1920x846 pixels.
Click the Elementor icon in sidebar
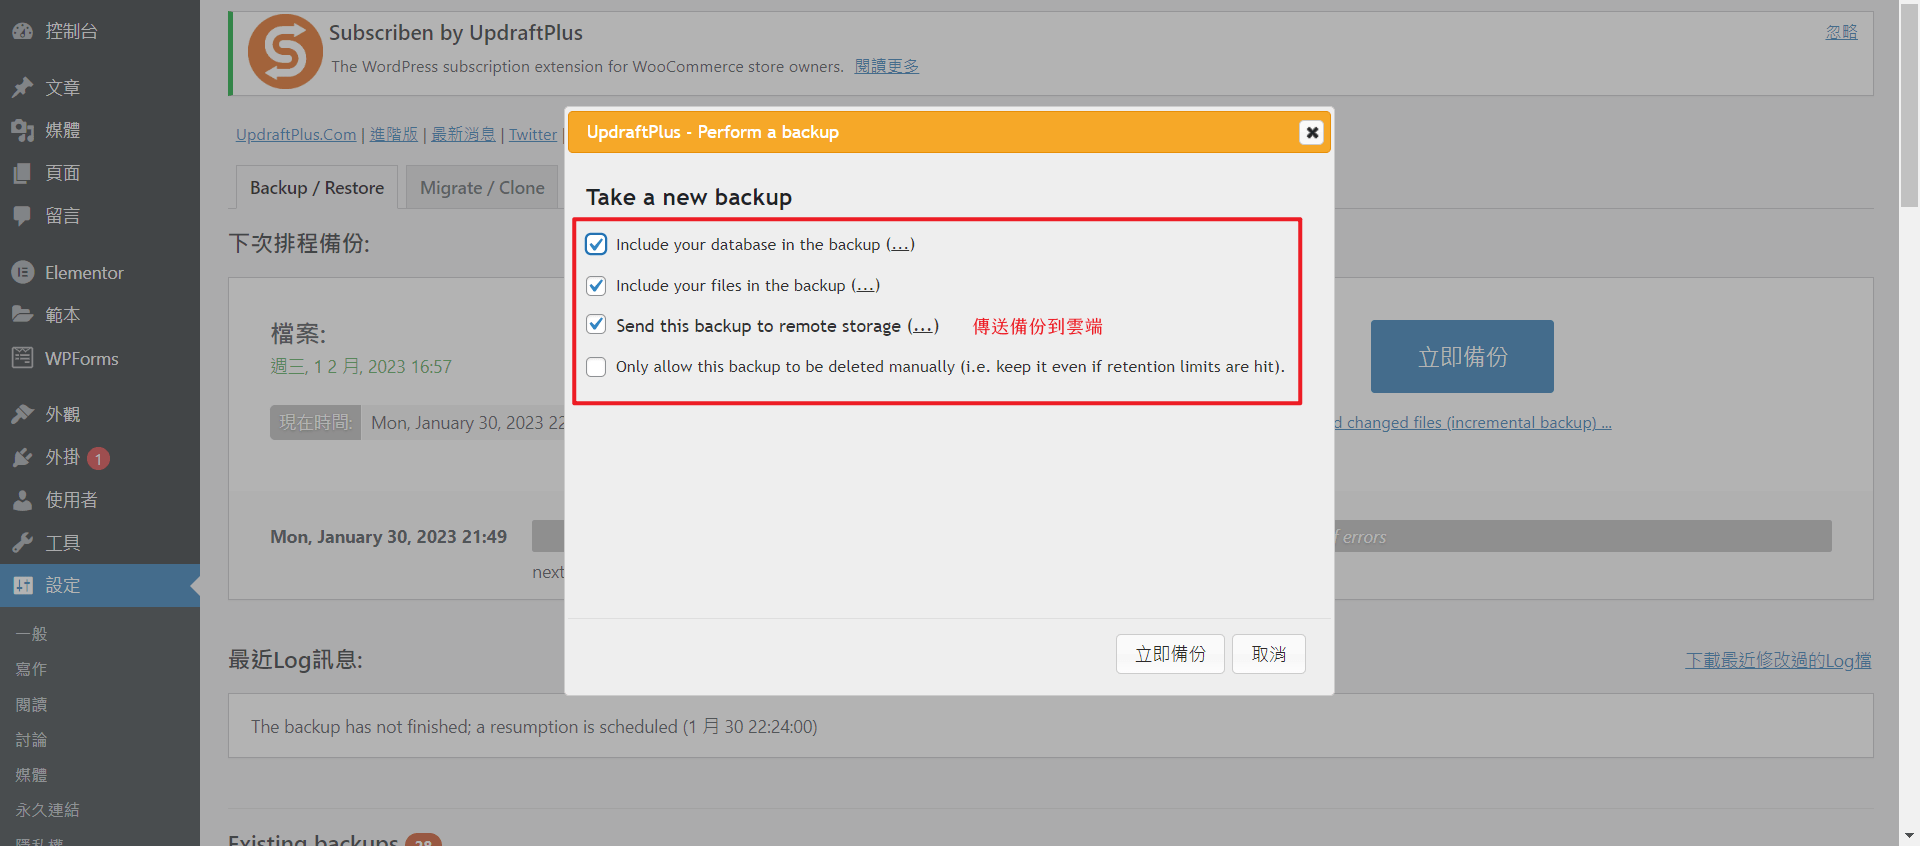click(23, 272)
